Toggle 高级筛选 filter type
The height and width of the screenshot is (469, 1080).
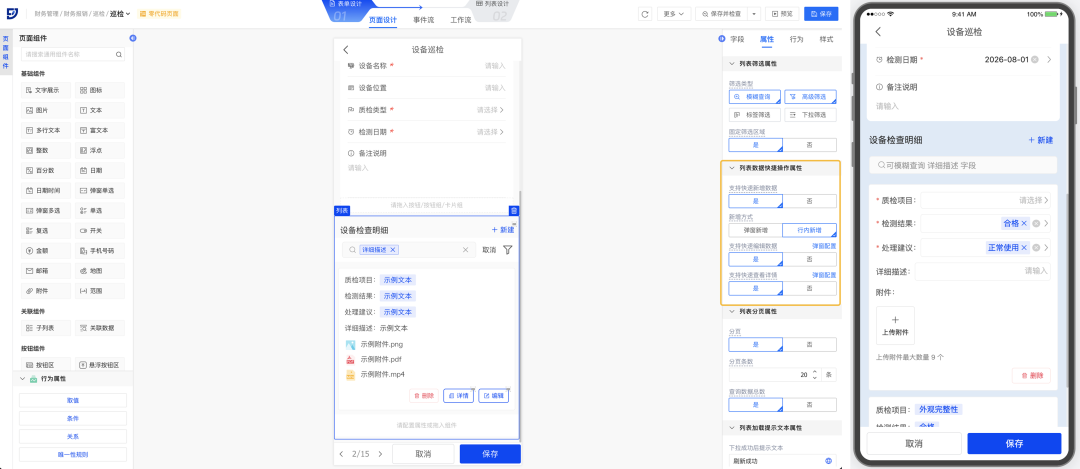(810, 97)
